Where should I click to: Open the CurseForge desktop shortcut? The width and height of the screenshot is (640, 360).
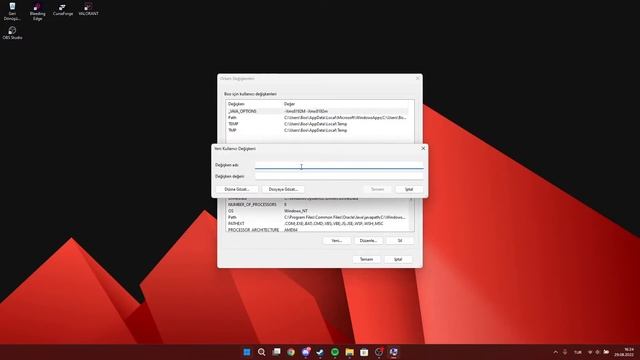62,9
